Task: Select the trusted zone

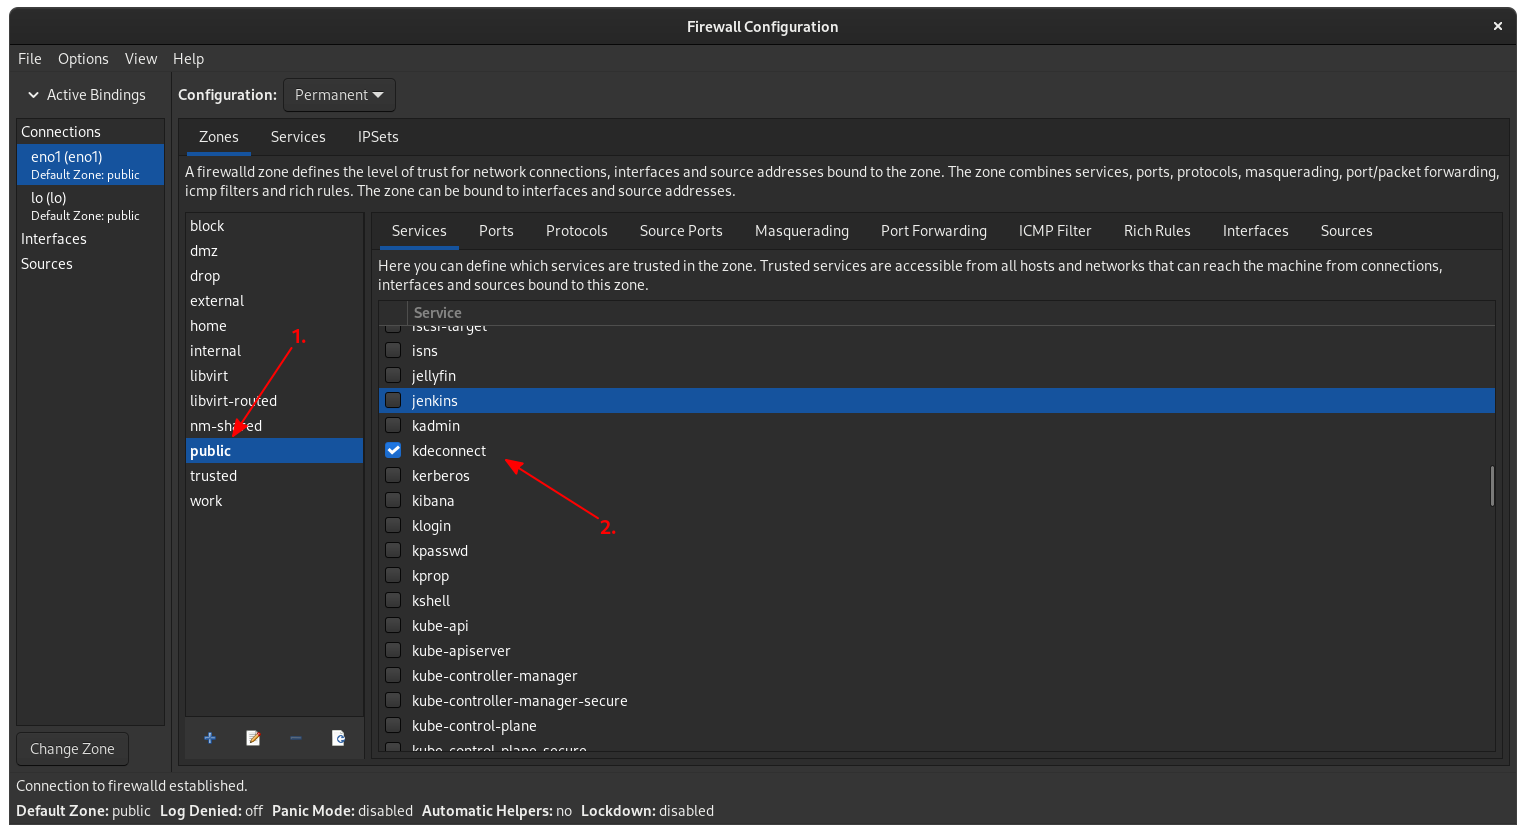Action: pos(214,475)
